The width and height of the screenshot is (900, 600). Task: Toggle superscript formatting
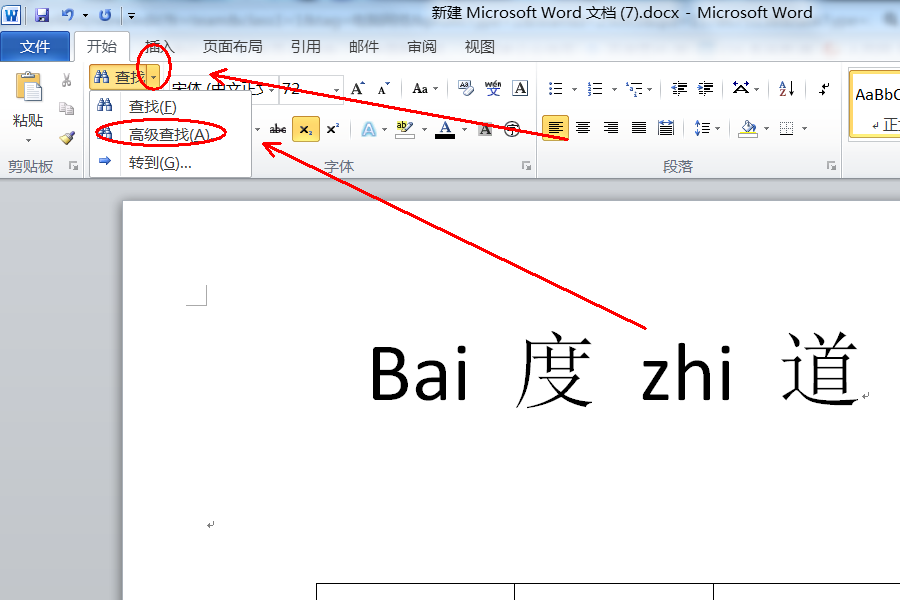point(333,129)
